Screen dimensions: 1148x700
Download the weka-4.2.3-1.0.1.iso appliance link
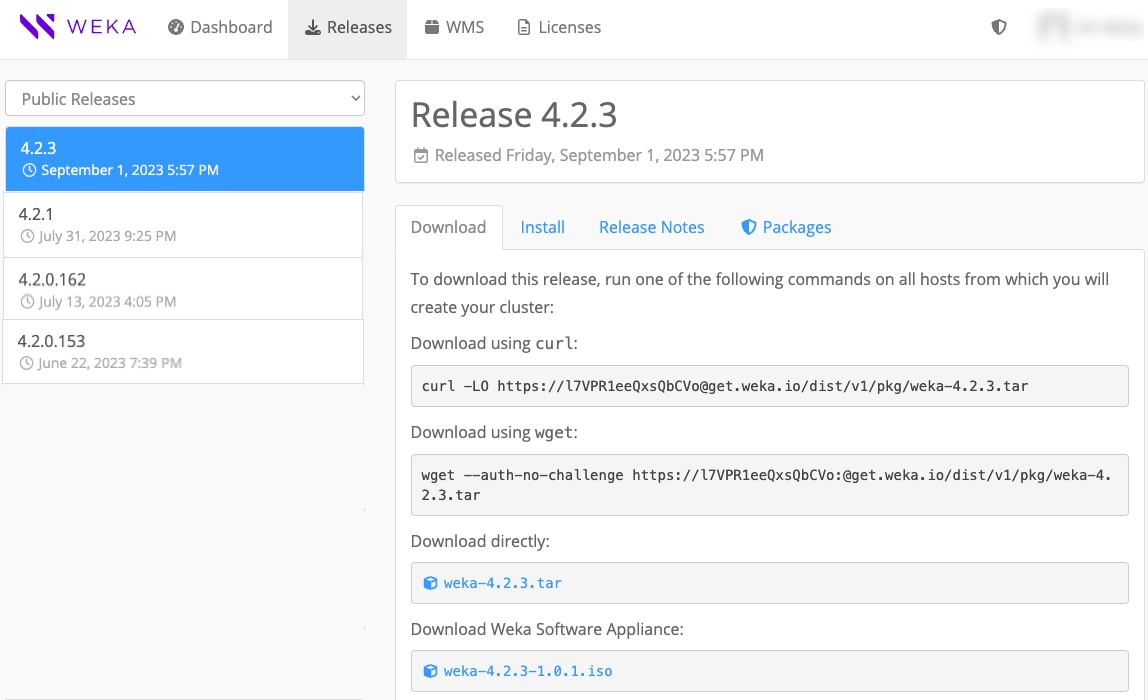point(527,671)
